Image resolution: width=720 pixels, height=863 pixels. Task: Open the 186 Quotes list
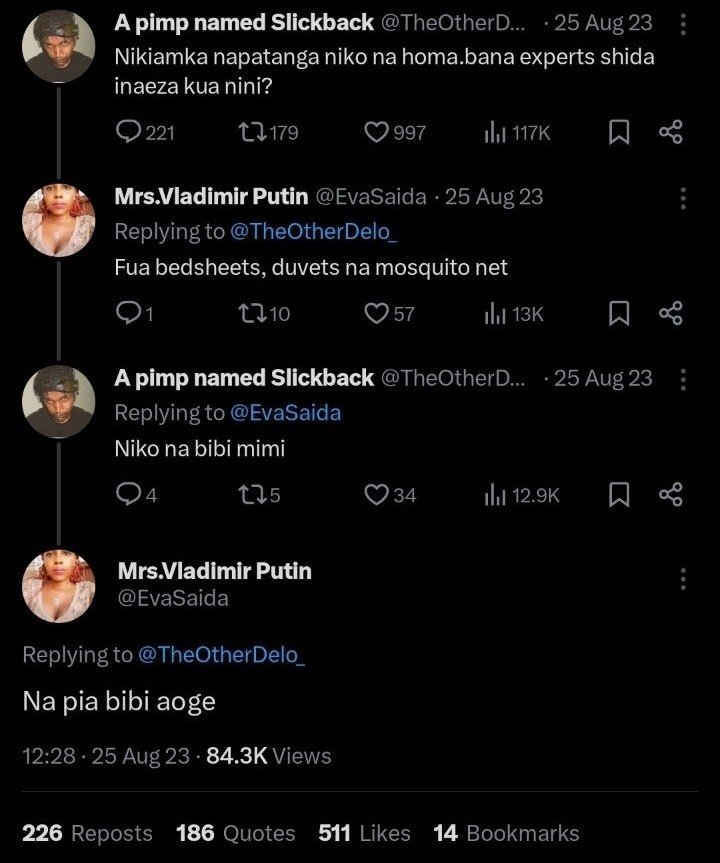236,833
